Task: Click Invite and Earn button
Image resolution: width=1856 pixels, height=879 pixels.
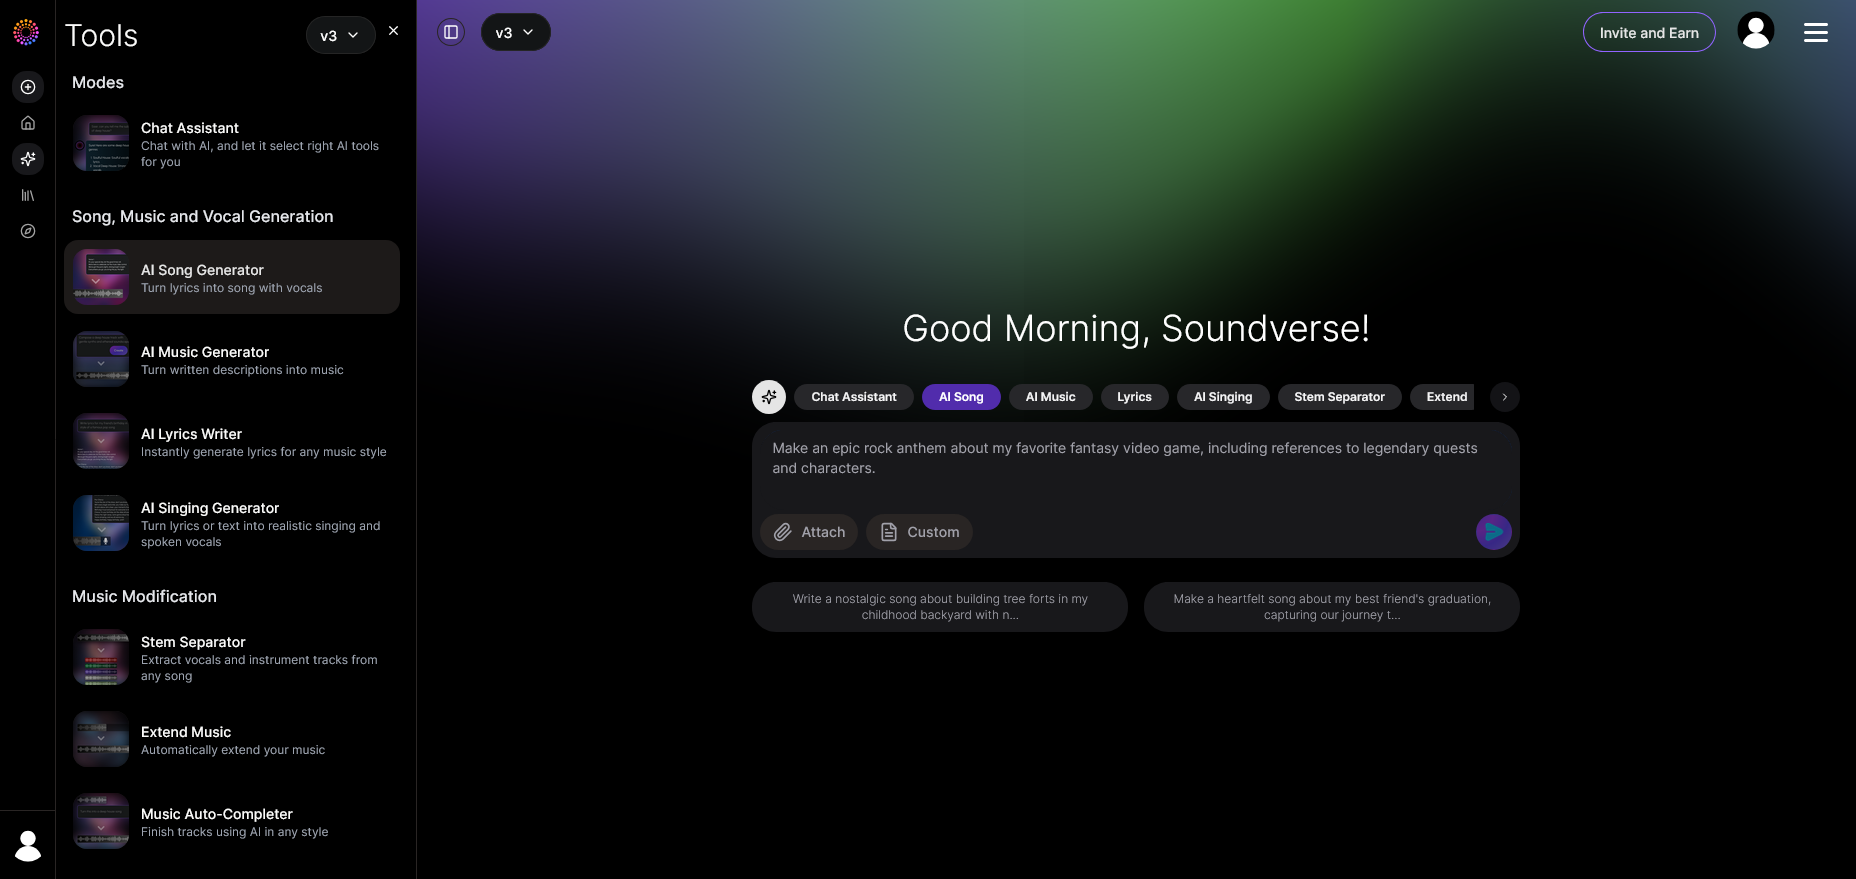Action: (1649, 32)
